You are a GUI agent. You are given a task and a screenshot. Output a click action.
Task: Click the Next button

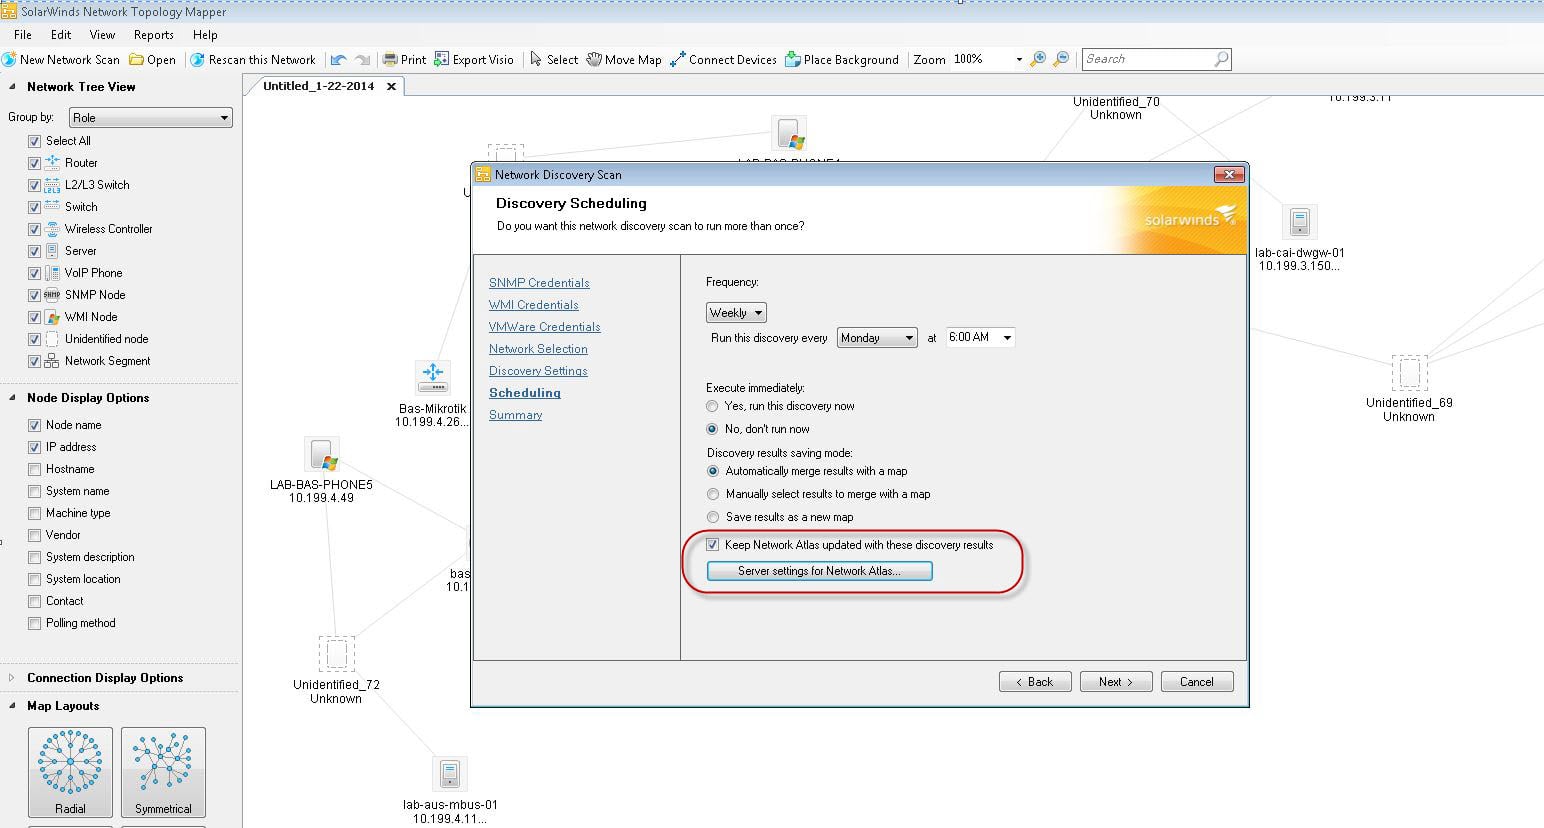[x=1116, y=682]
